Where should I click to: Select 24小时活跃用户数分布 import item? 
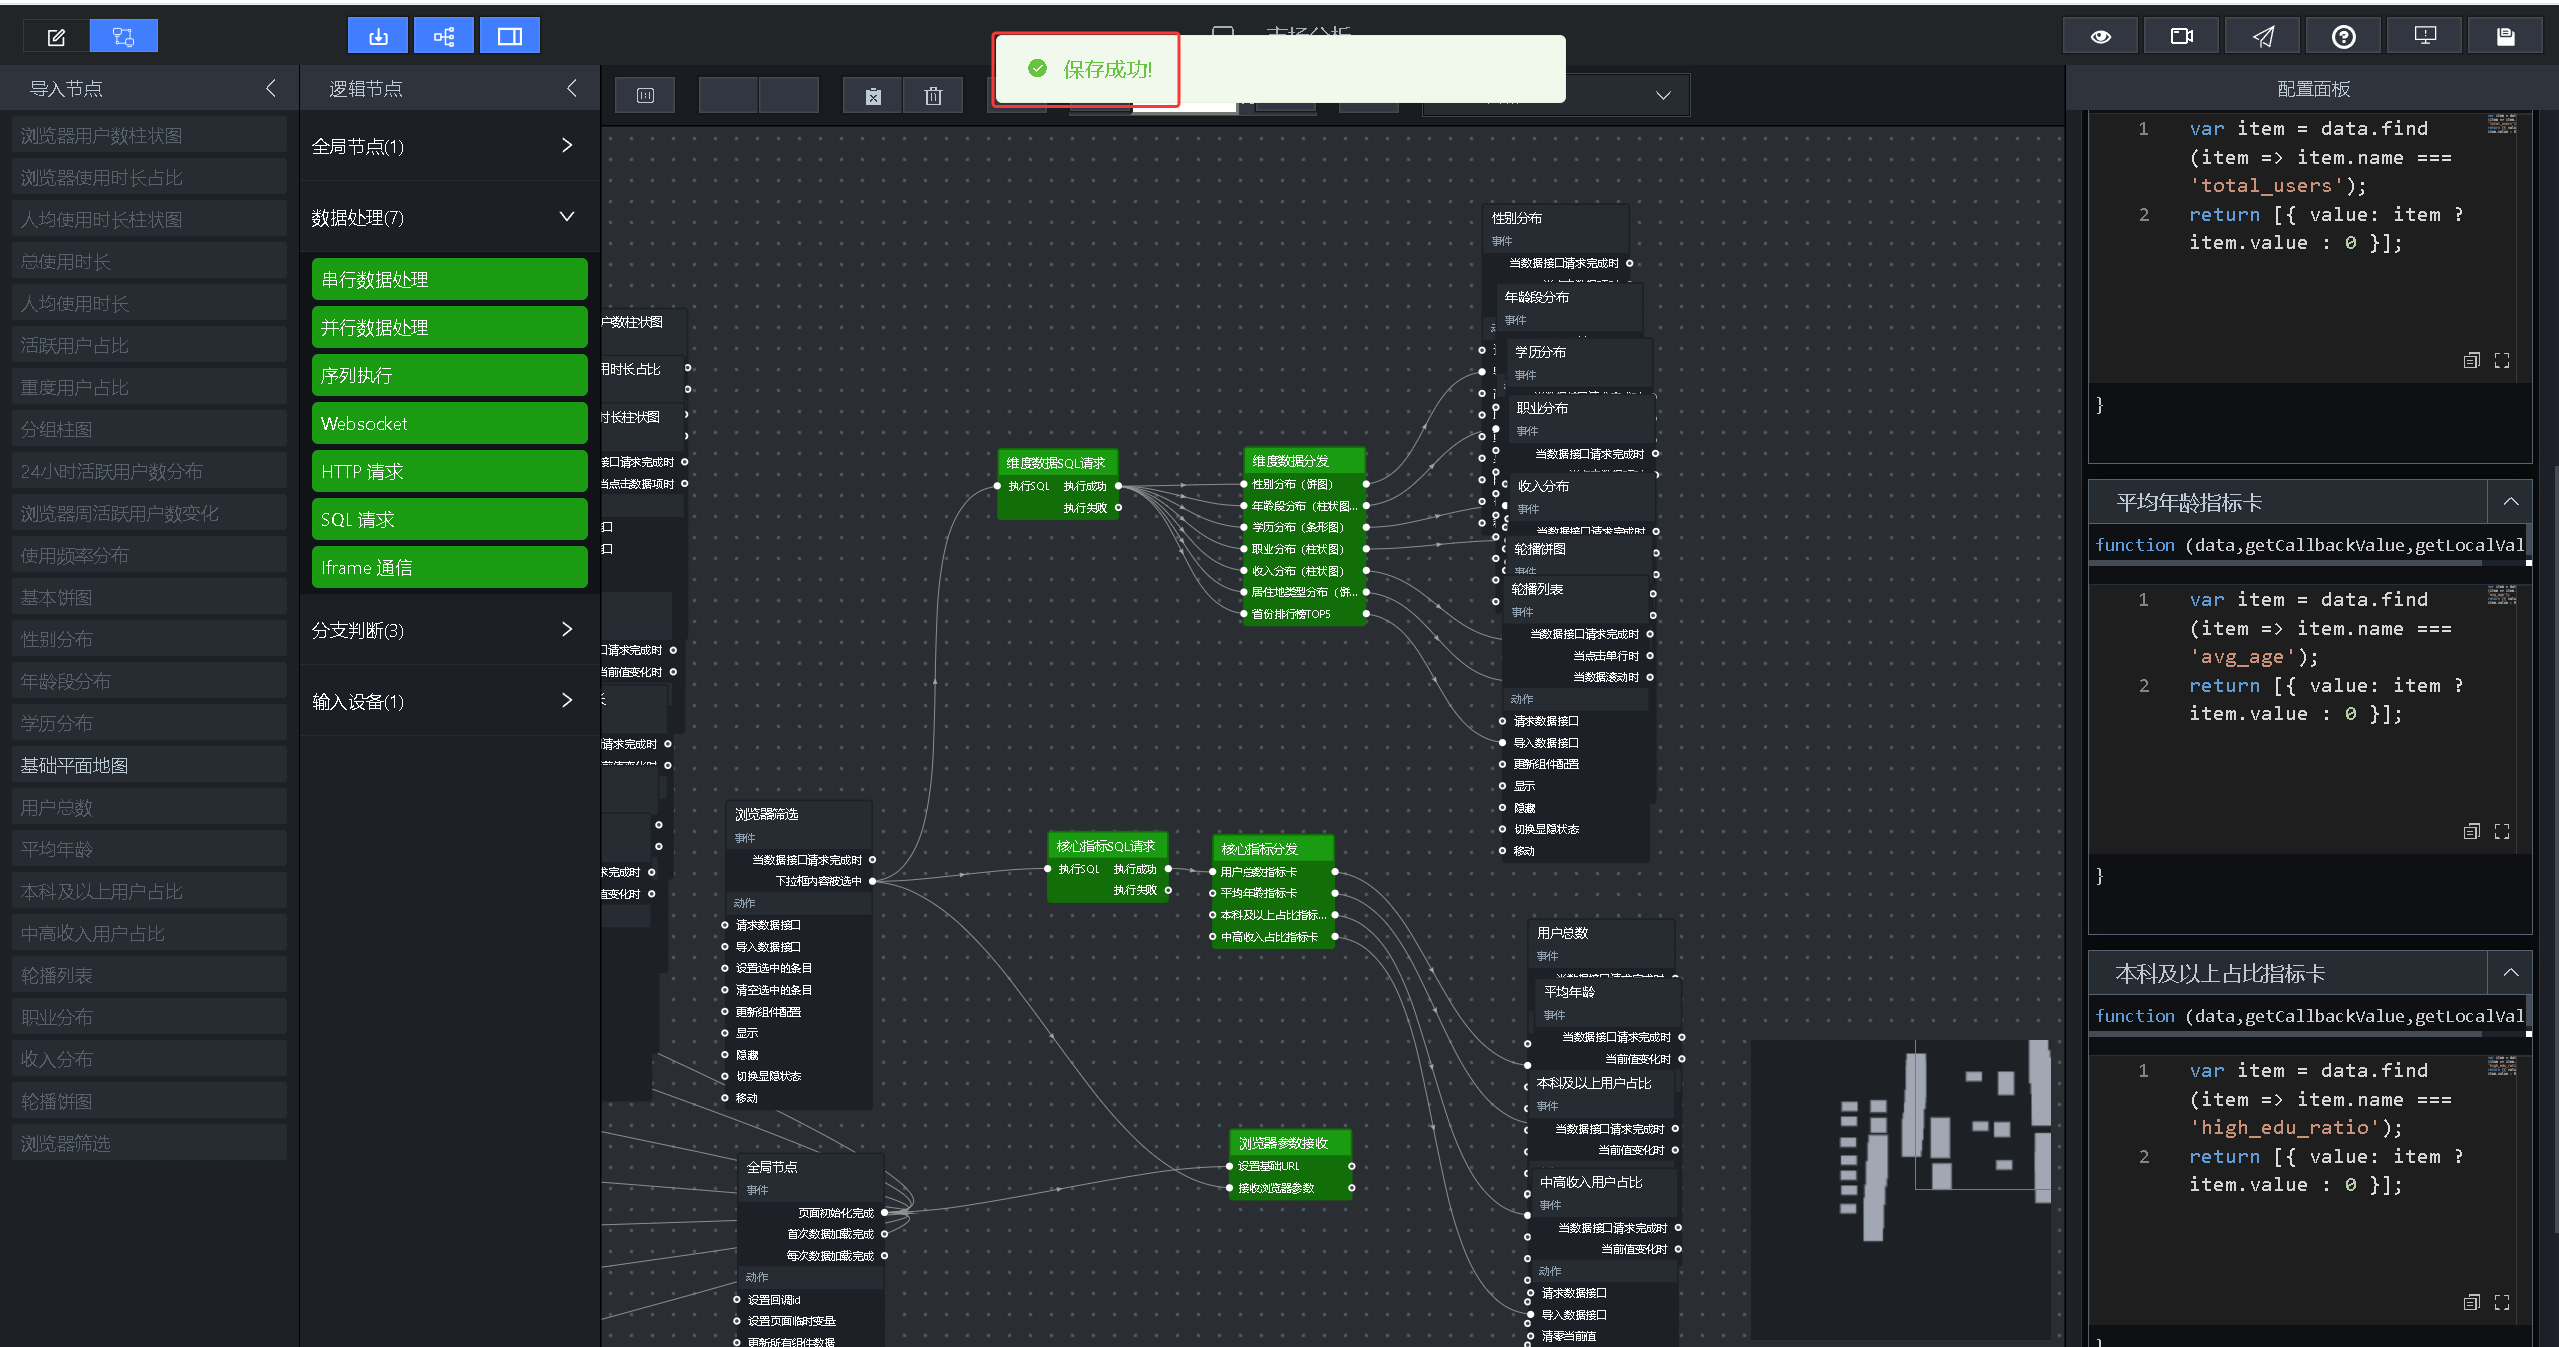pos(149,471)
